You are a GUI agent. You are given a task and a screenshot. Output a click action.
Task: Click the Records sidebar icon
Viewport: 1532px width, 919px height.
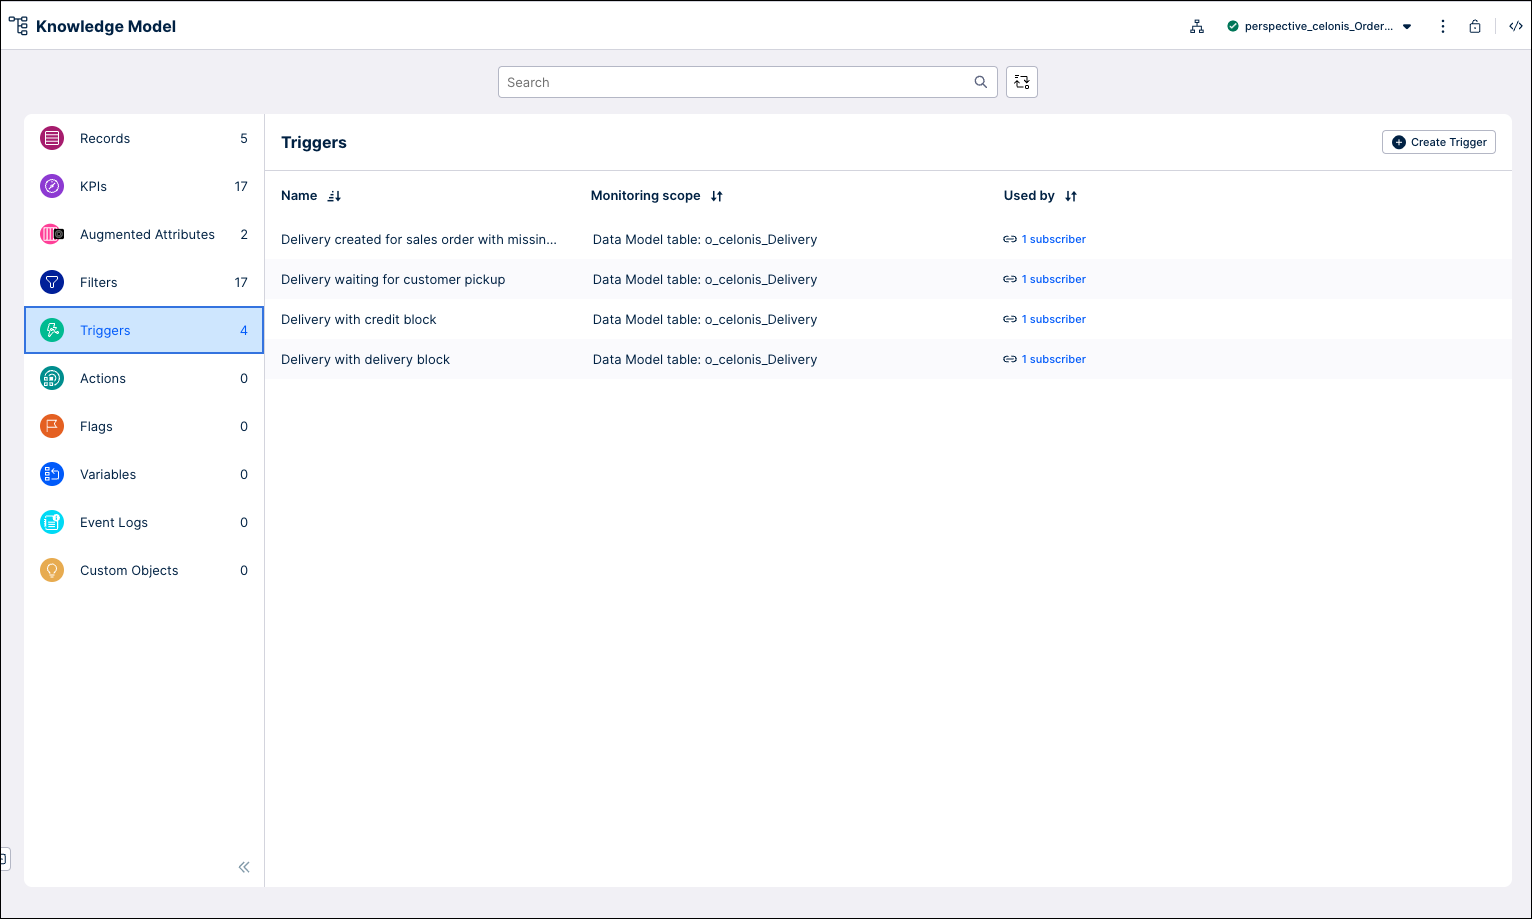[52, 138]
